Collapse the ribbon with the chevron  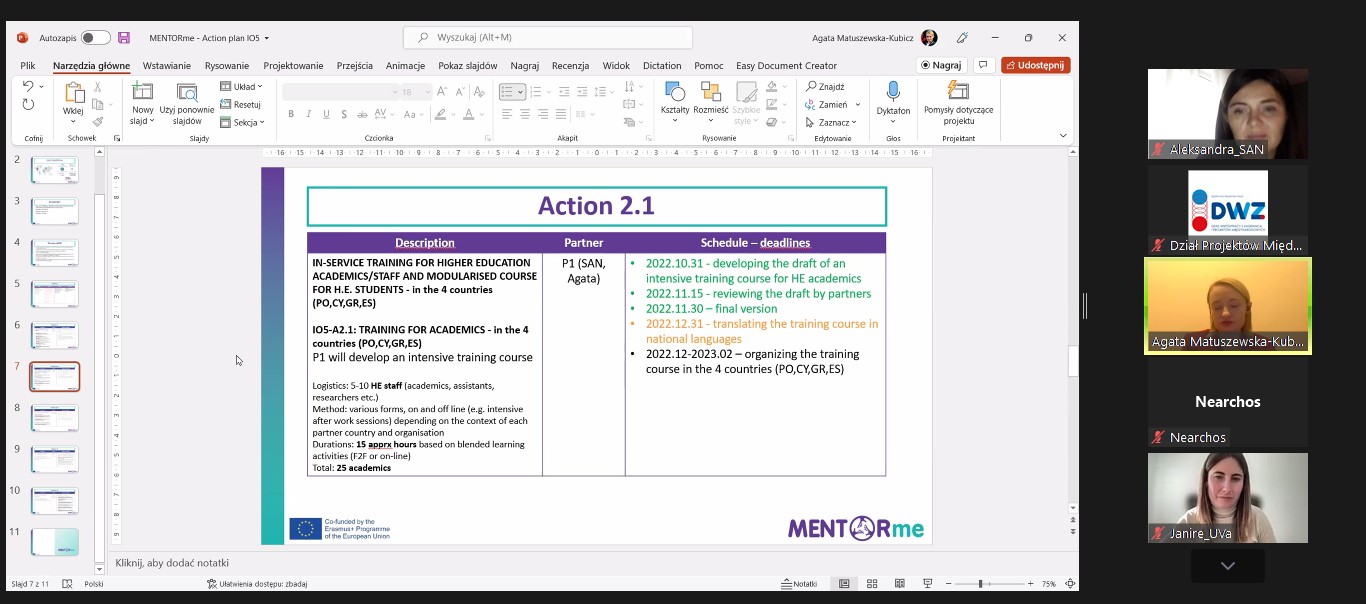(1063, 135)
